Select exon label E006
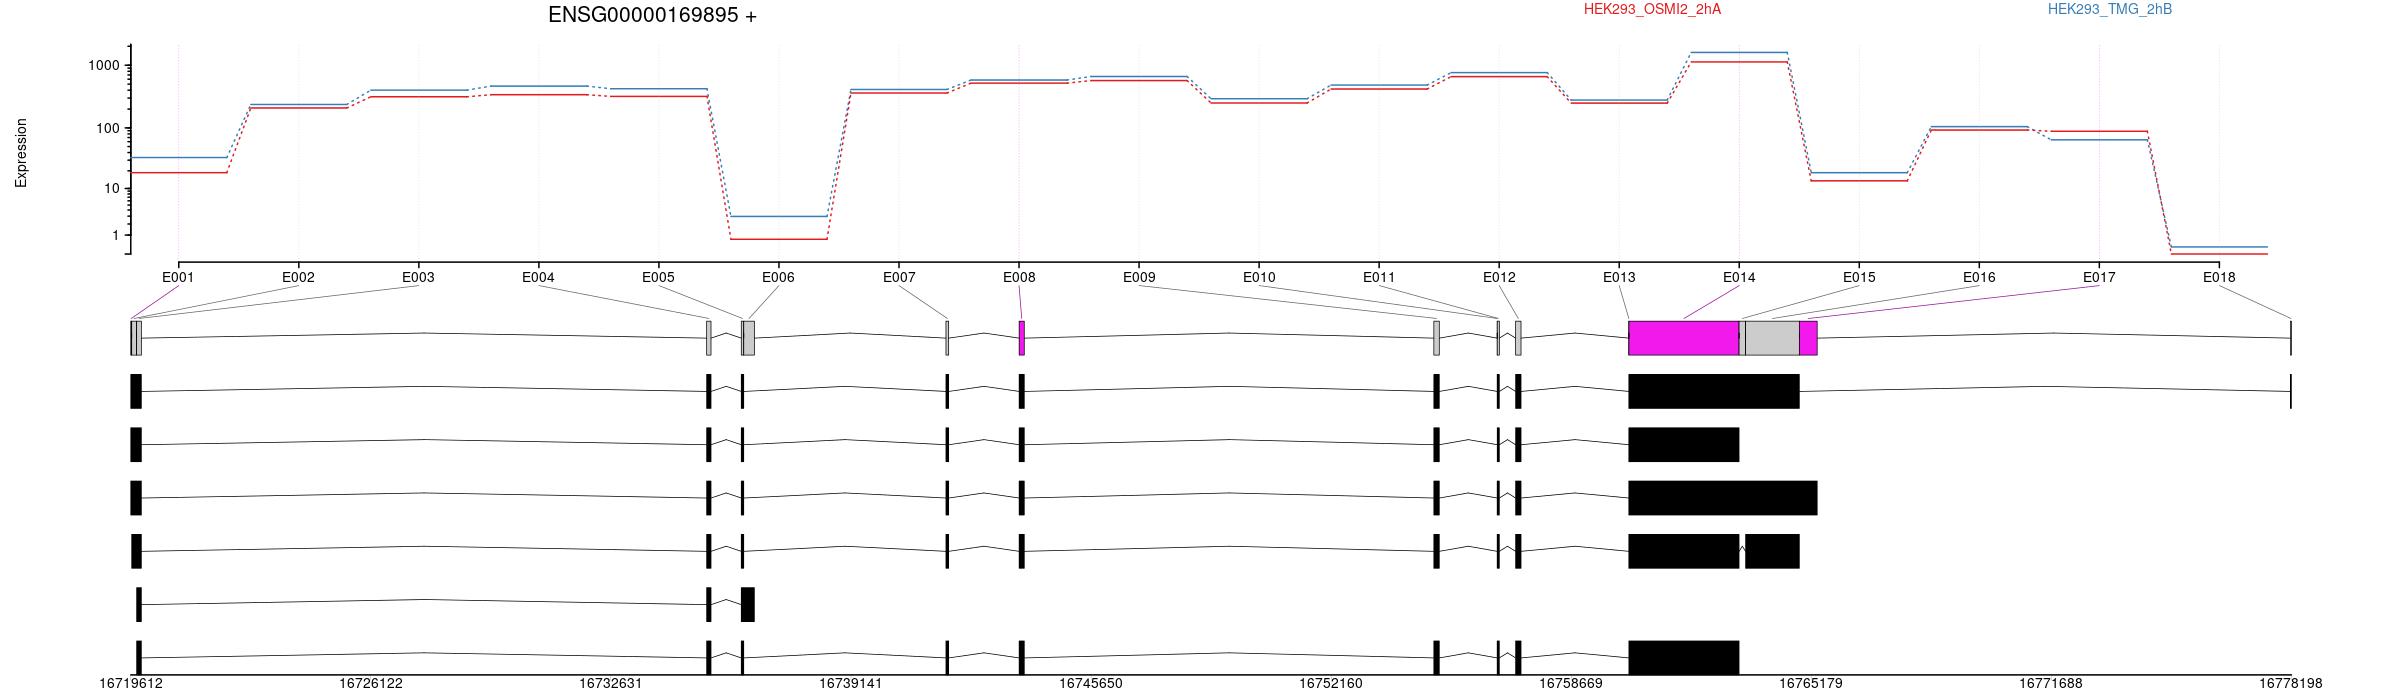The width and height of the screenshot is (2400, 700). tap(778, 277)
